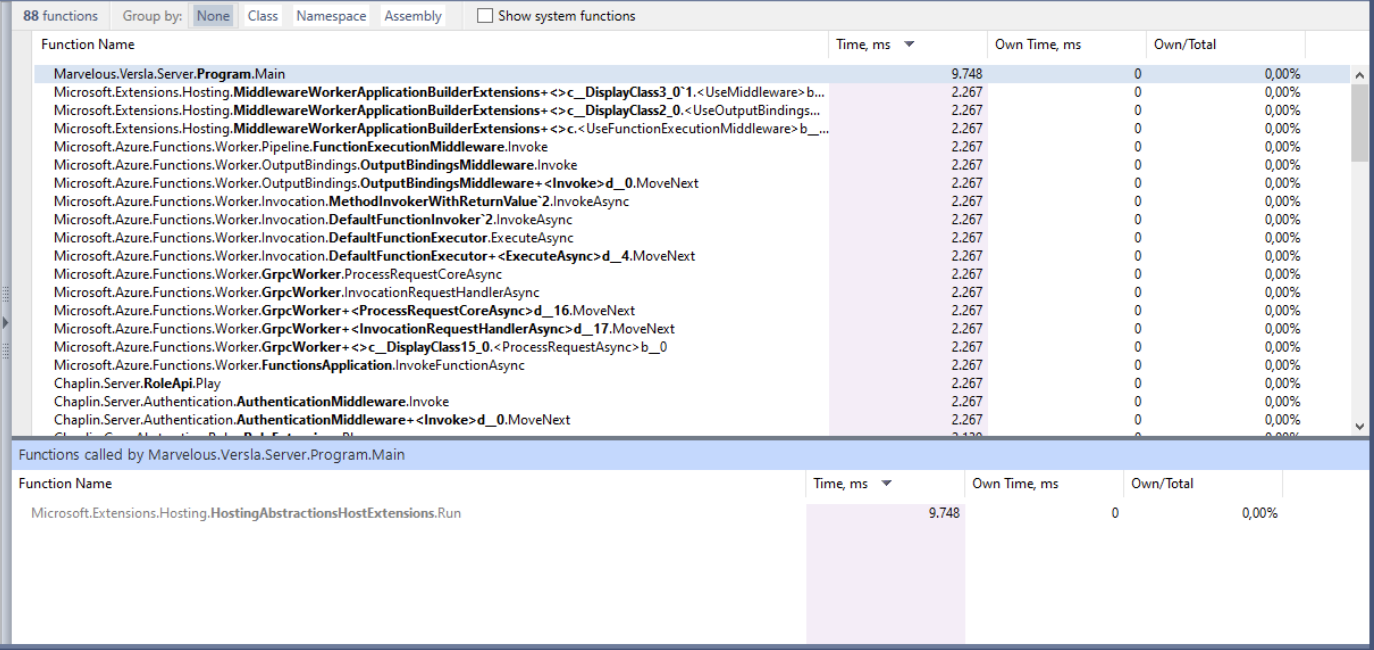Image resolution: width=1374 pixels, height=650 pixels.
Task: Select GrpcWorker.ProcessRequestCoreAsync row
Action: 692,274
